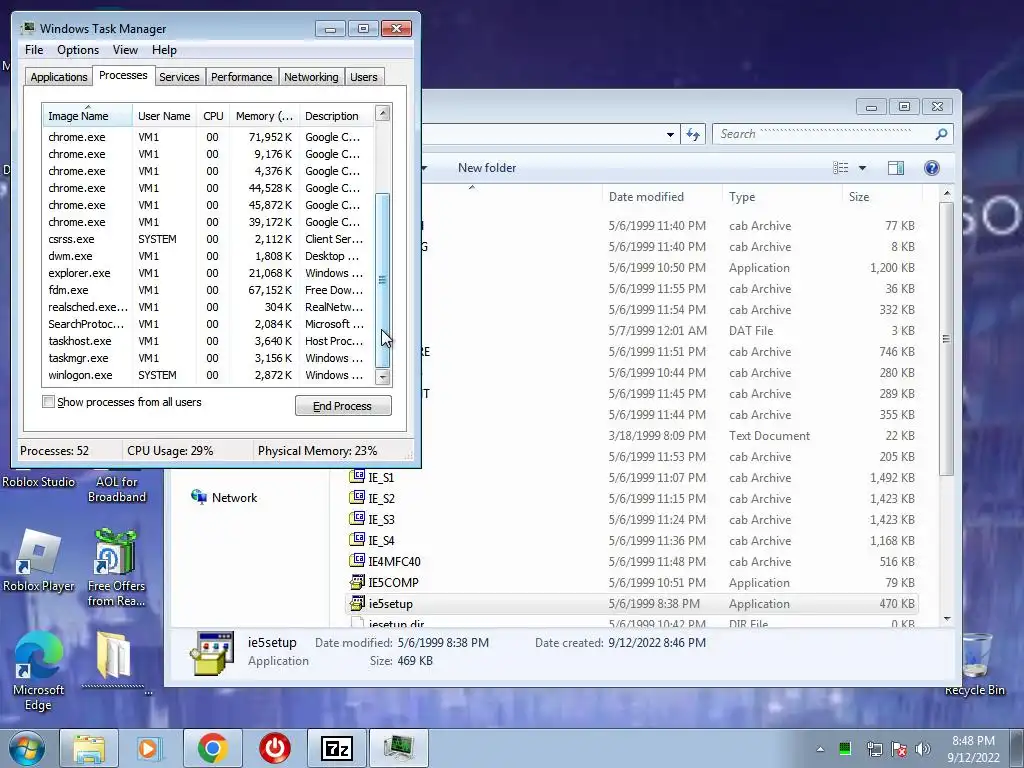The image size is (1024, 768).
Task: Select the taskmgr.exe process row
Action: point(208,358)
